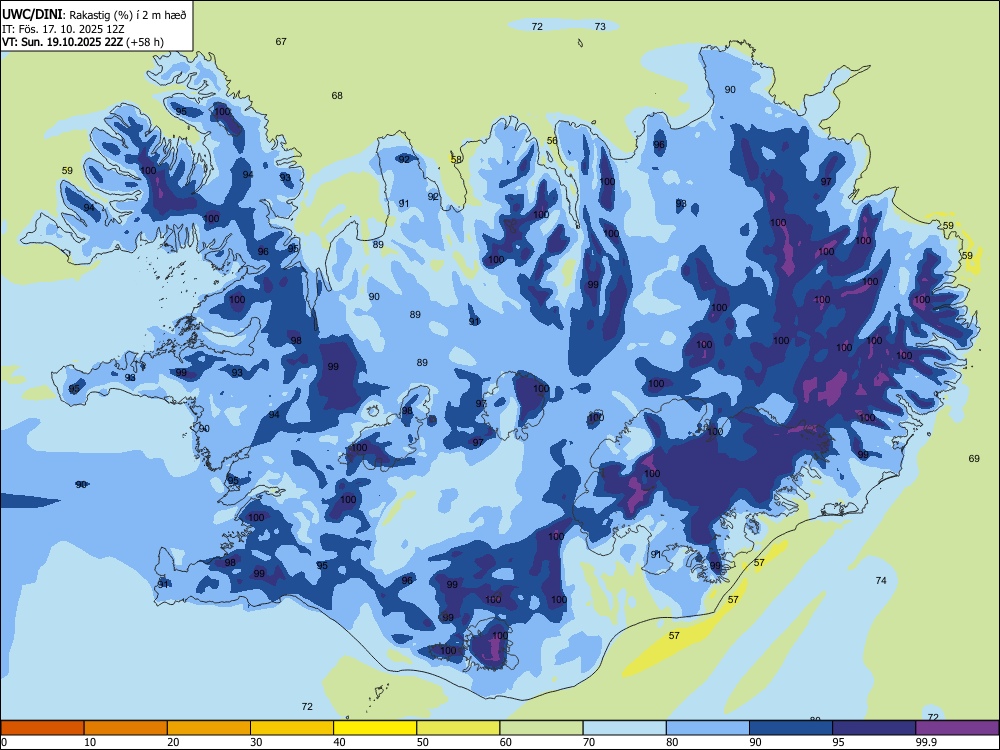The width and height of the screenshot is (1000, 750).
Task: Click the UWC/DINI title text
Action: point(32,15)
